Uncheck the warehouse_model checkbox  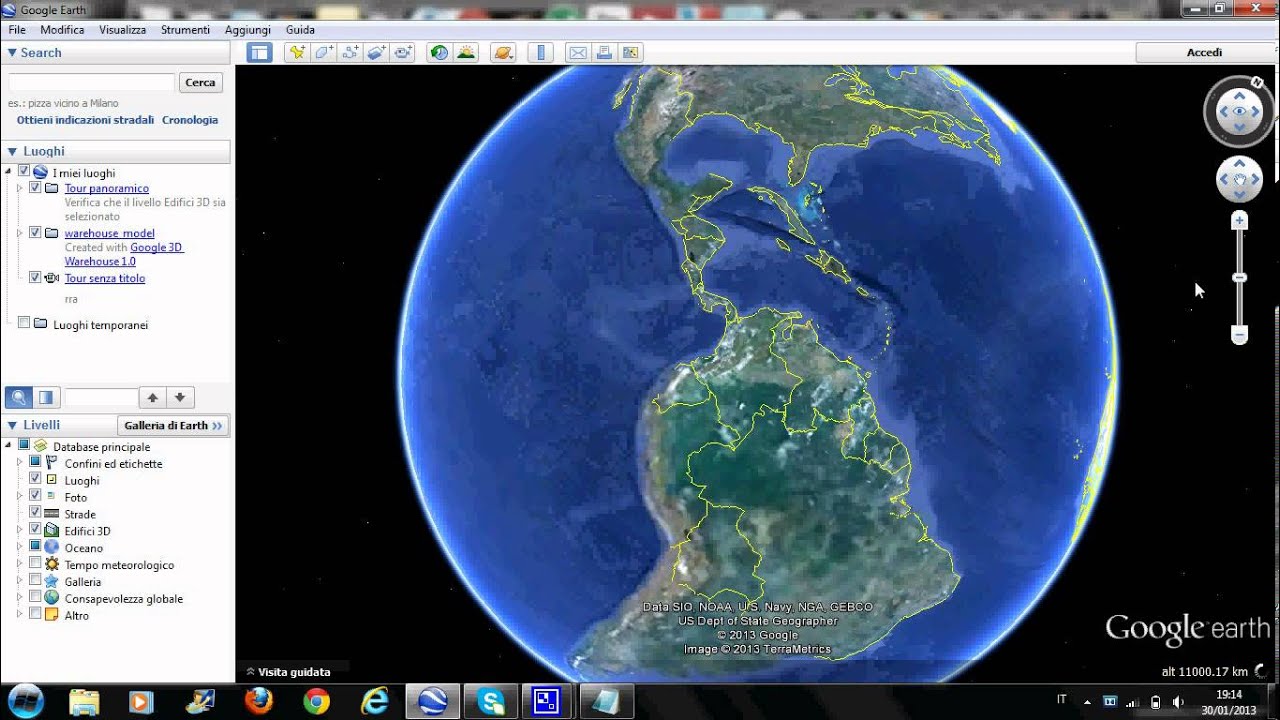click(35, 233)
